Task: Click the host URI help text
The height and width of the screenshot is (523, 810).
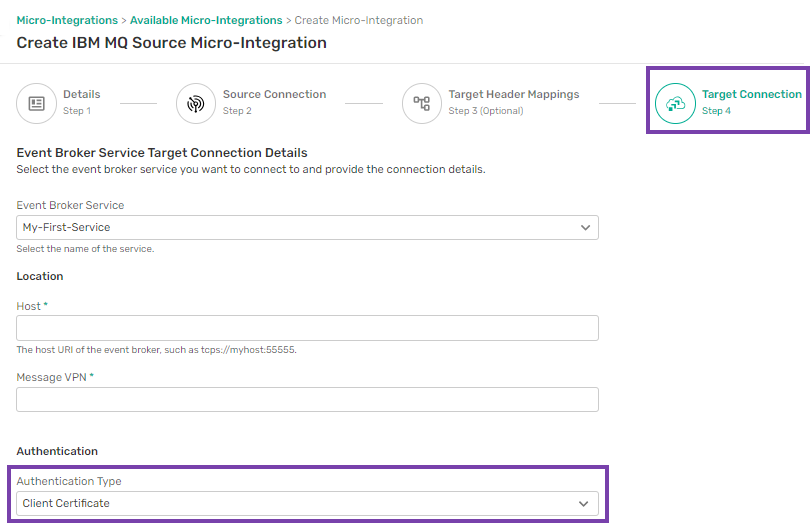Action: 157,349
